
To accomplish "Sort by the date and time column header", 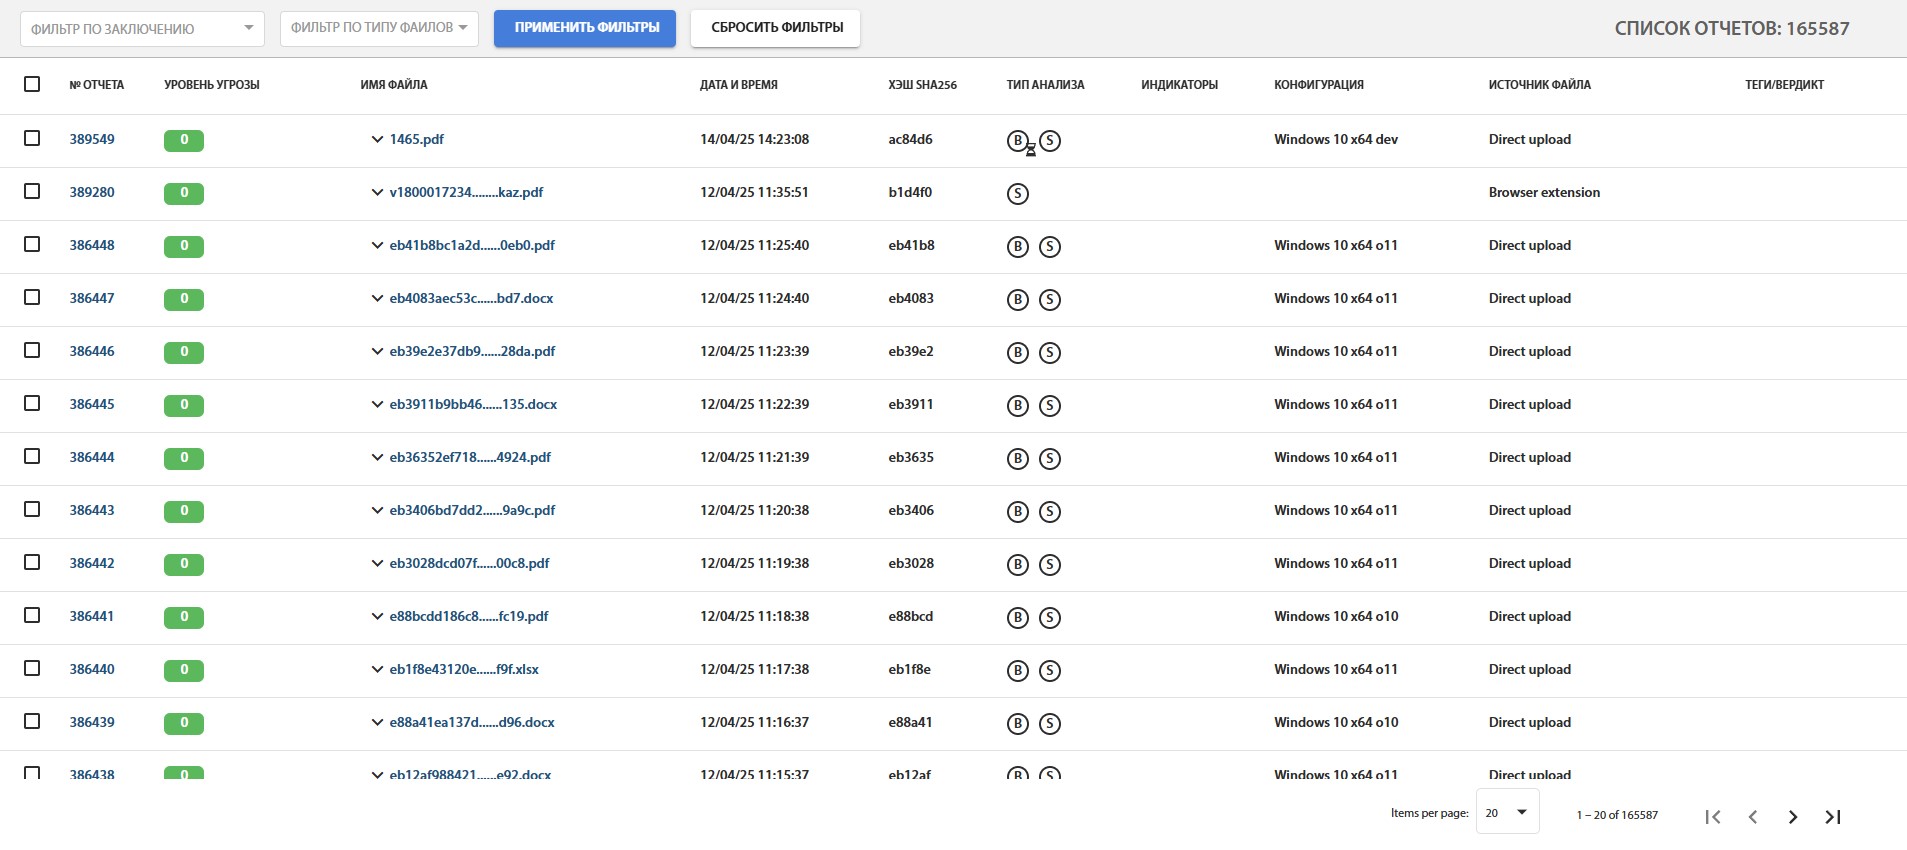I will click(x=738, y=85).
